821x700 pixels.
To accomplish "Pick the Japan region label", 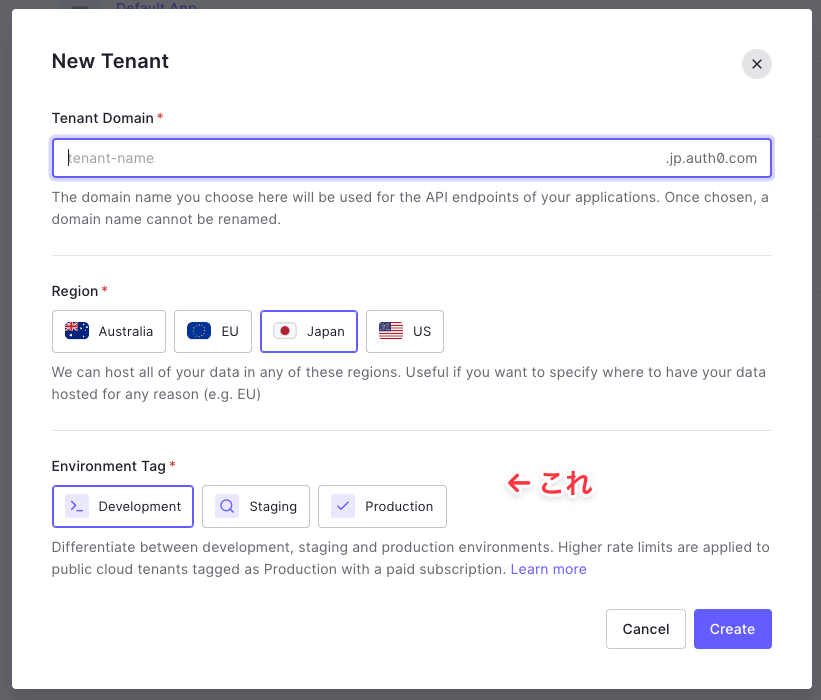I will pyautogui.click(x=326, y=331).
